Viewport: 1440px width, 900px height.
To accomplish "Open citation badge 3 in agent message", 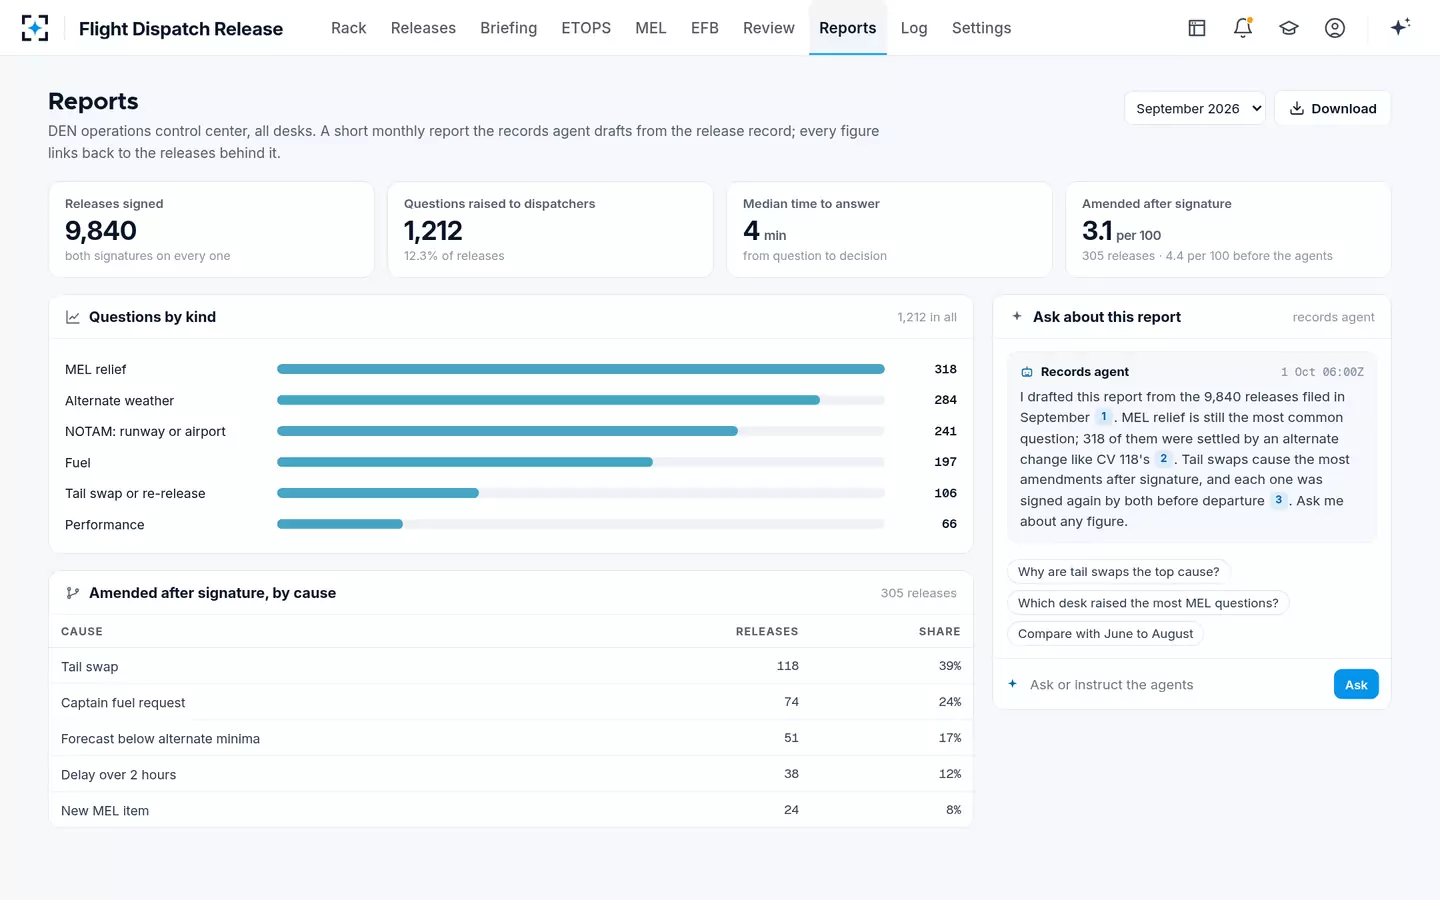I will pos(1278,500).
